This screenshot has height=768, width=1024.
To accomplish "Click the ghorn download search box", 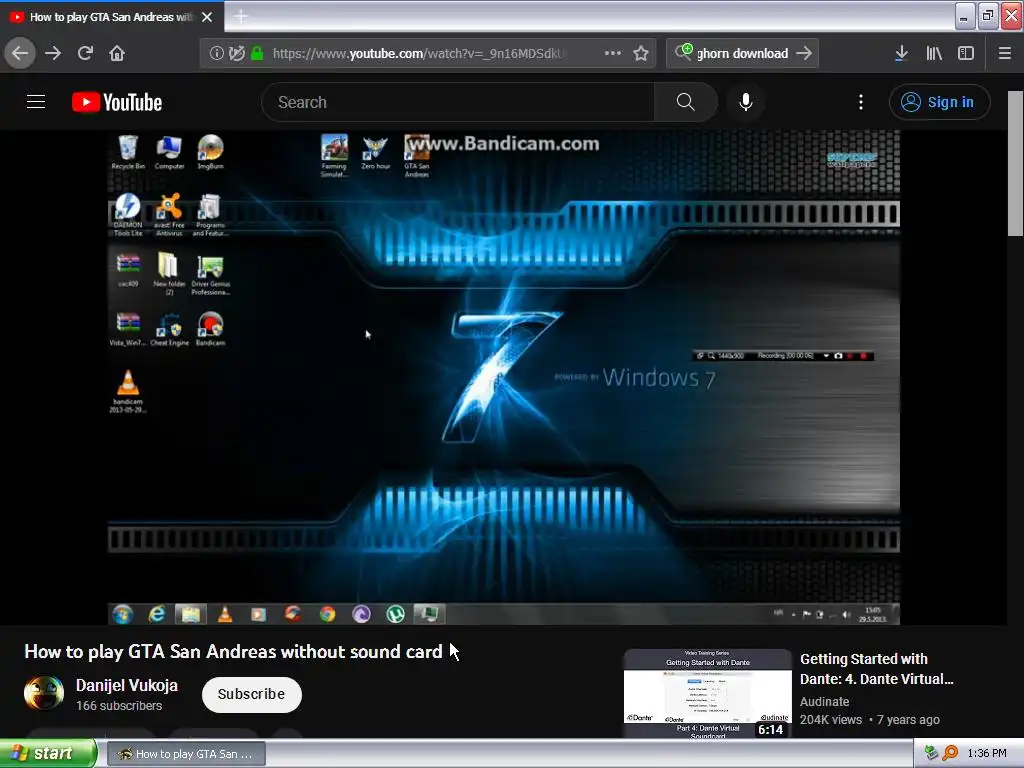I will click(743, 54).
